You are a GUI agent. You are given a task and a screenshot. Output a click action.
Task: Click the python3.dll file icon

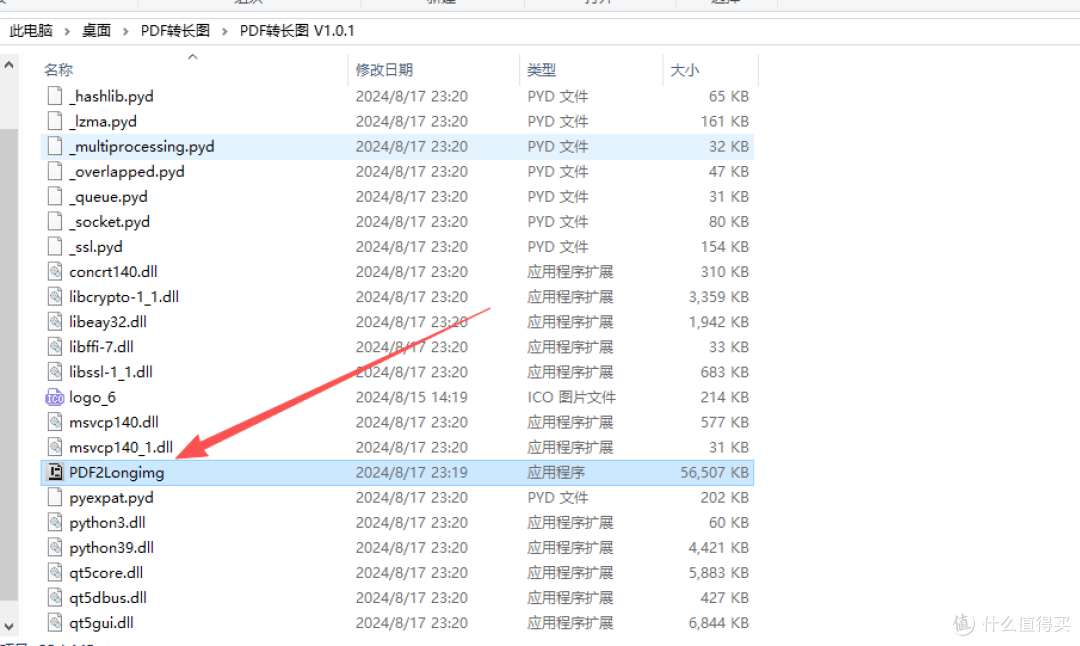pos(55,523)
